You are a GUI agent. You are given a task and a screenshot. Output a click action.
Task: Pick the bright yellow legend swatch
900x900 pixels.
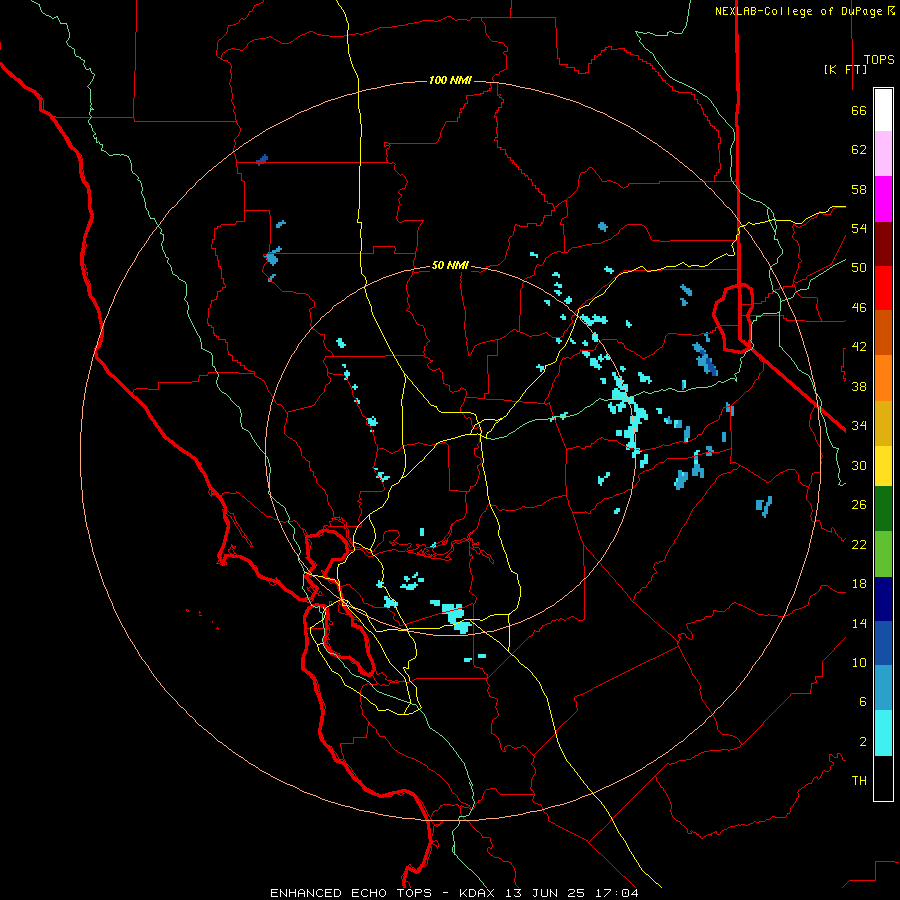pyautogui.click(x=883, y=466)
